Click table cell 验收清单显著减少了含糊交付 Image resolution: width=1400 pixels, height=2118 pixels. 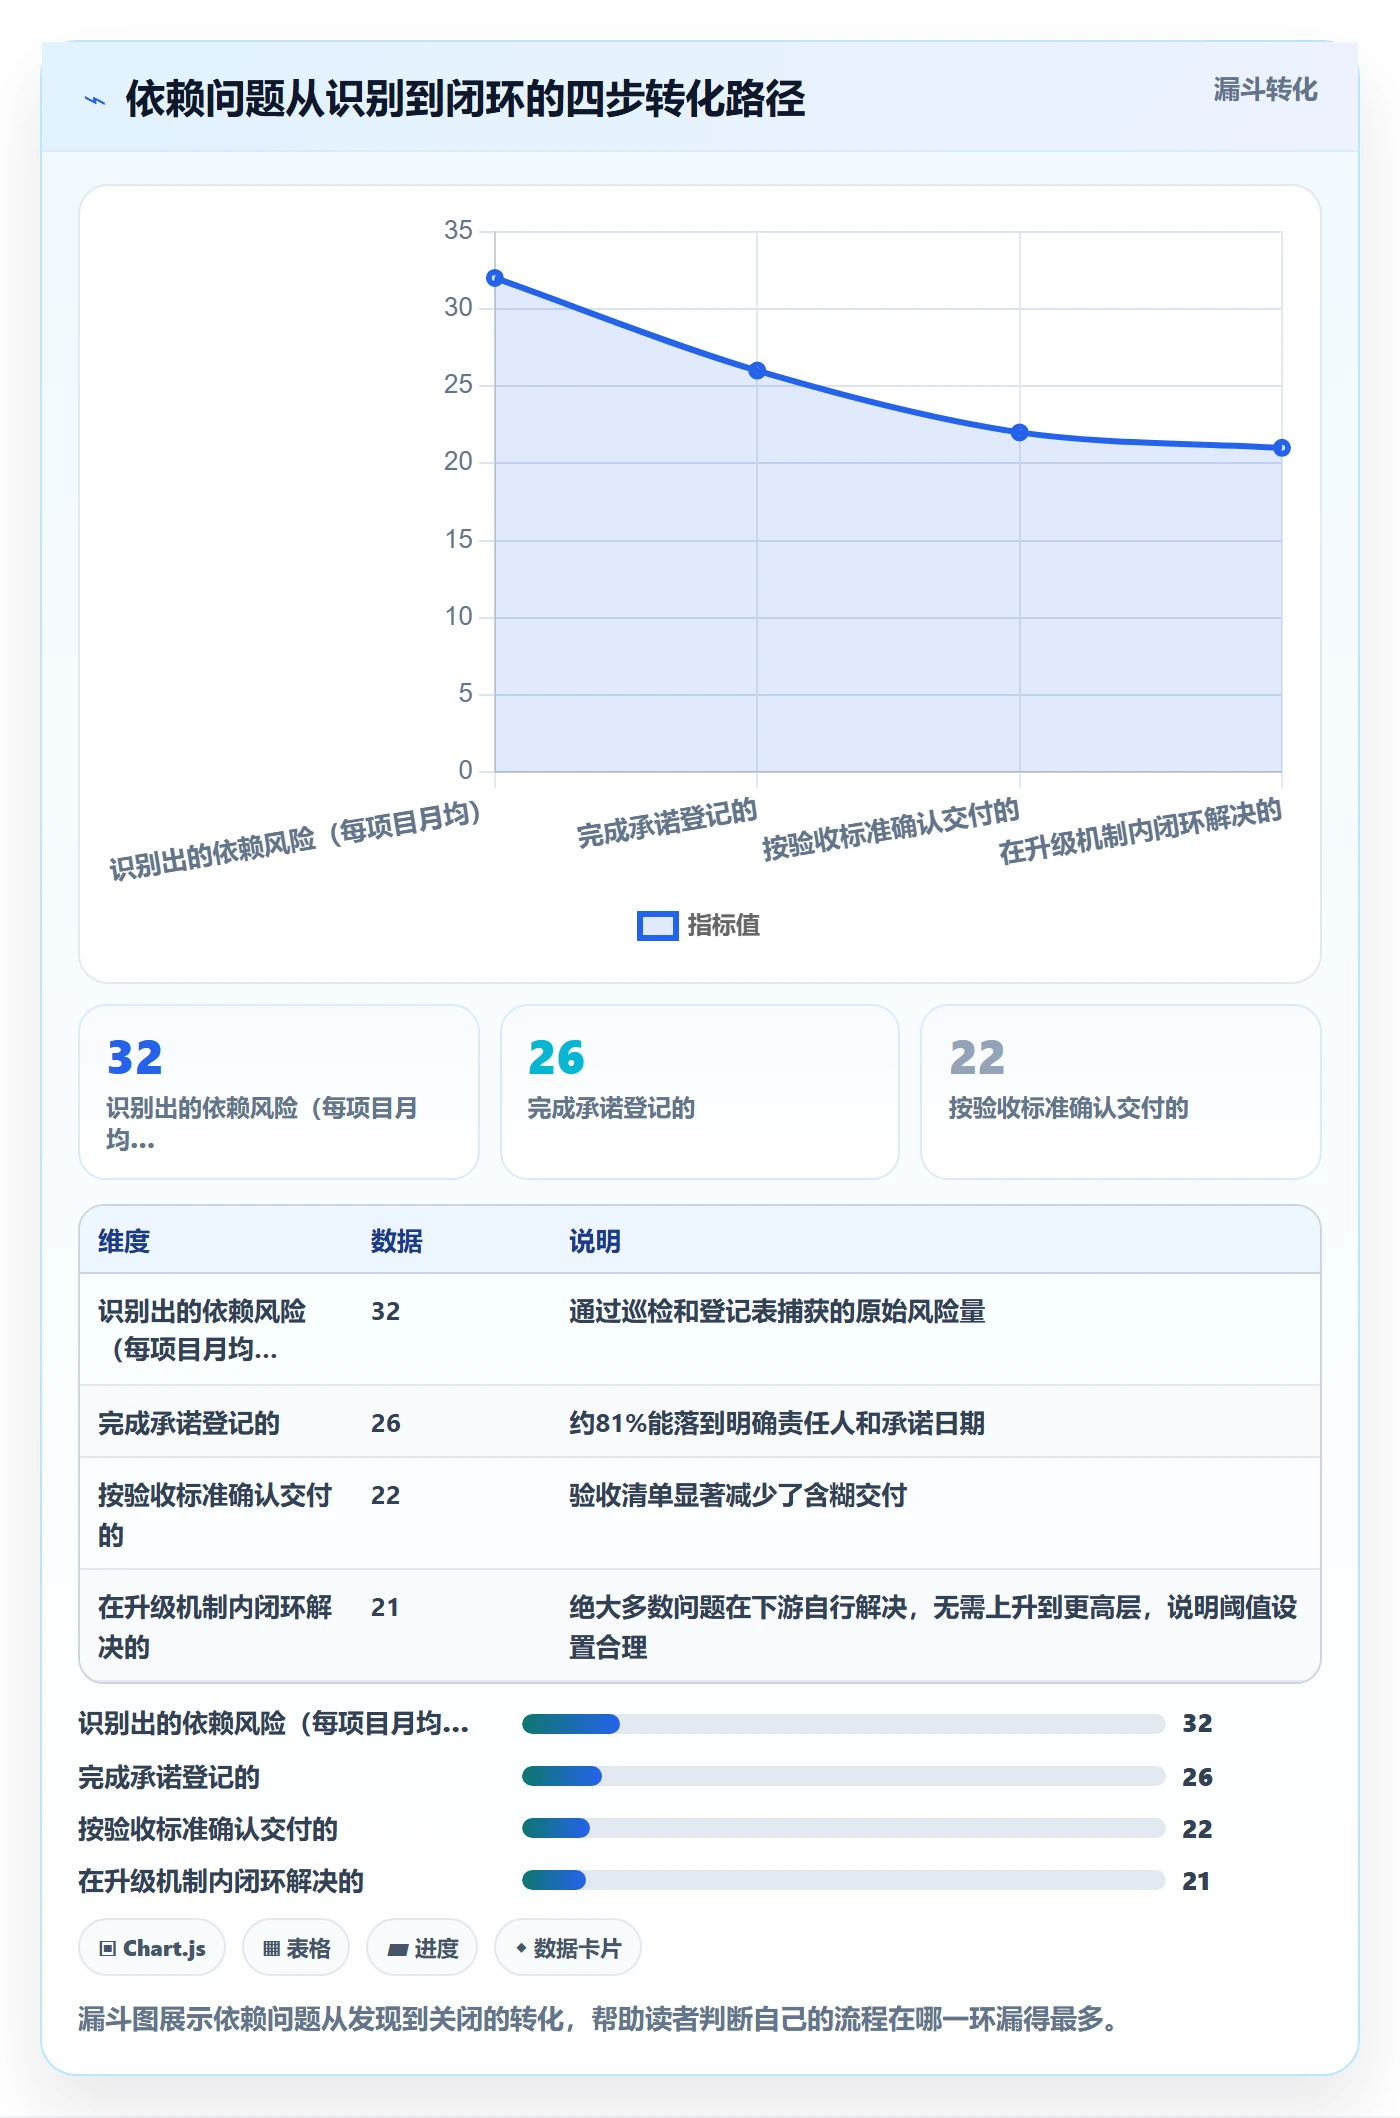pos(738,1495)
